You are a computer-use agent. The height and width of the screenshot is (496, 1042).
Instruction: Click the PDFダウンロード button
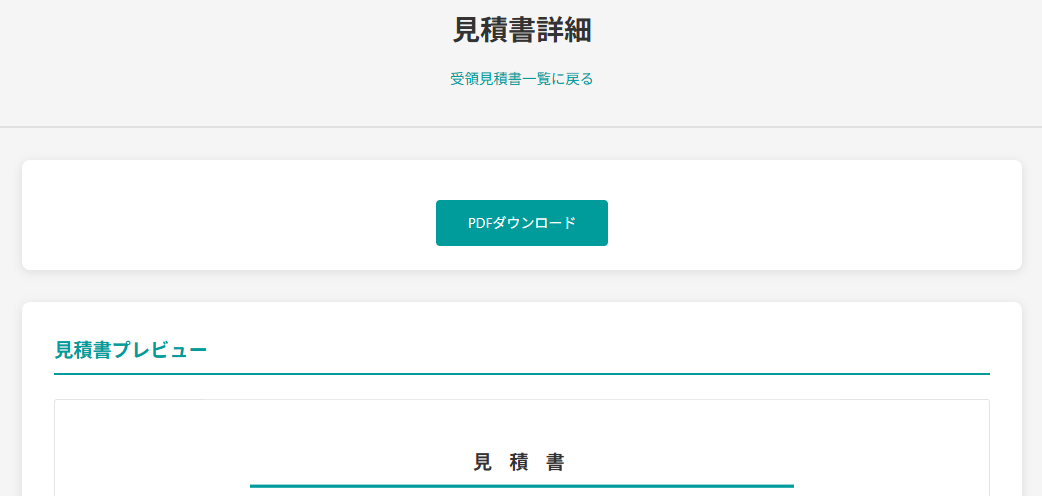521,223
